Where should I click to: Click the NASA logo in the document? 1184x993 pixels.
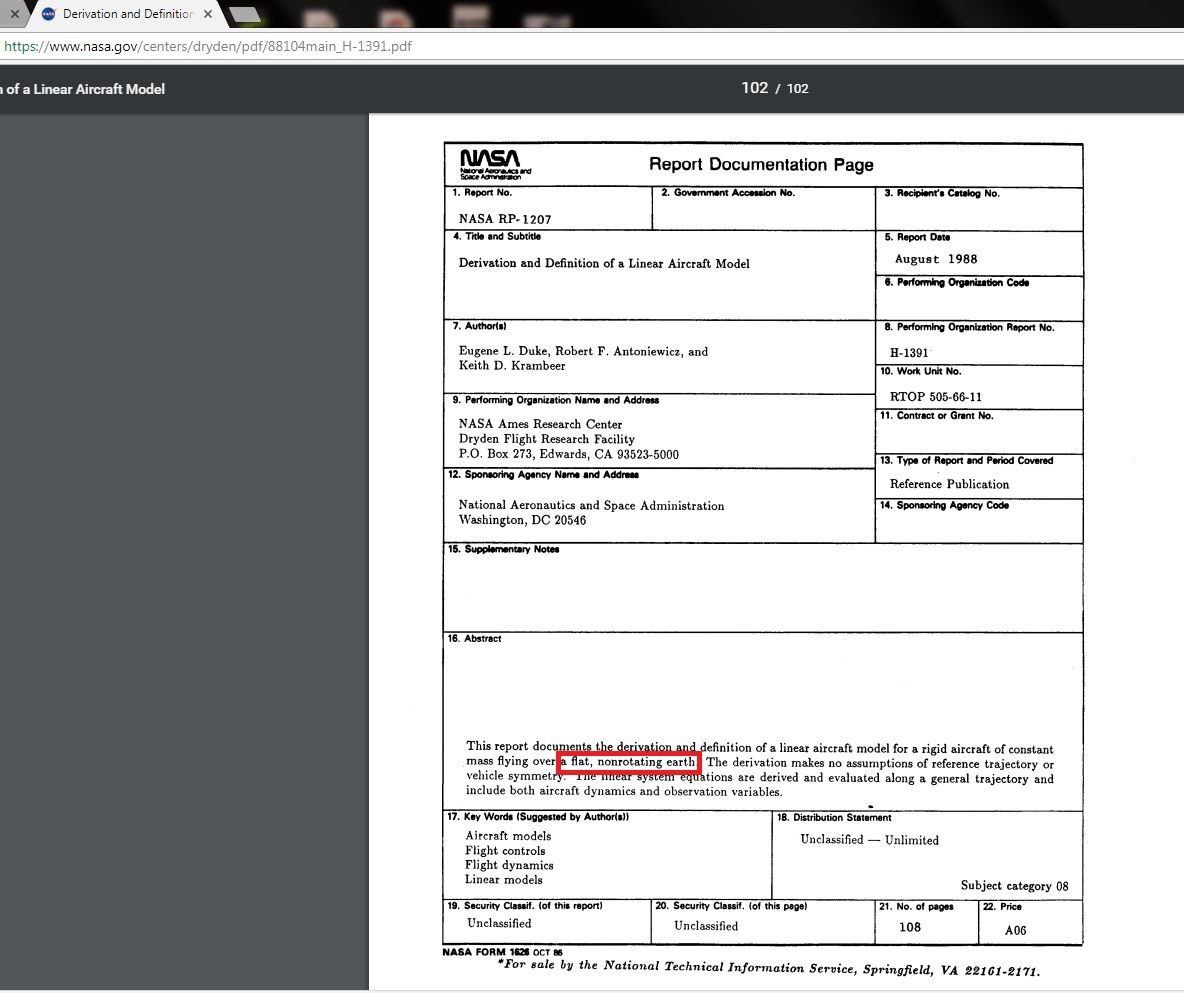click(x=494, y=164)
